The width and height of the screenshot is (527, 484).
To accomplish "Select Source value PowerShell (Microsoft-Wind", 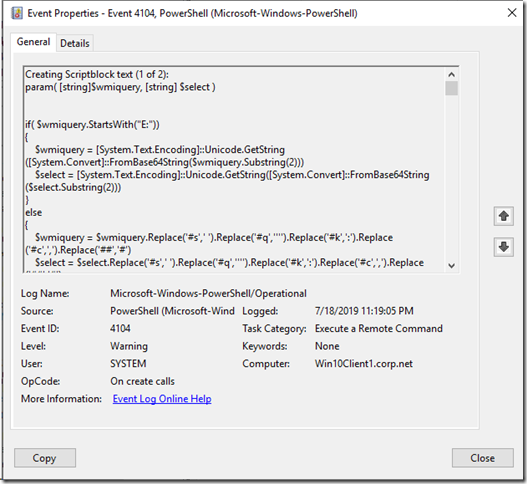I will tap(172, 311).
